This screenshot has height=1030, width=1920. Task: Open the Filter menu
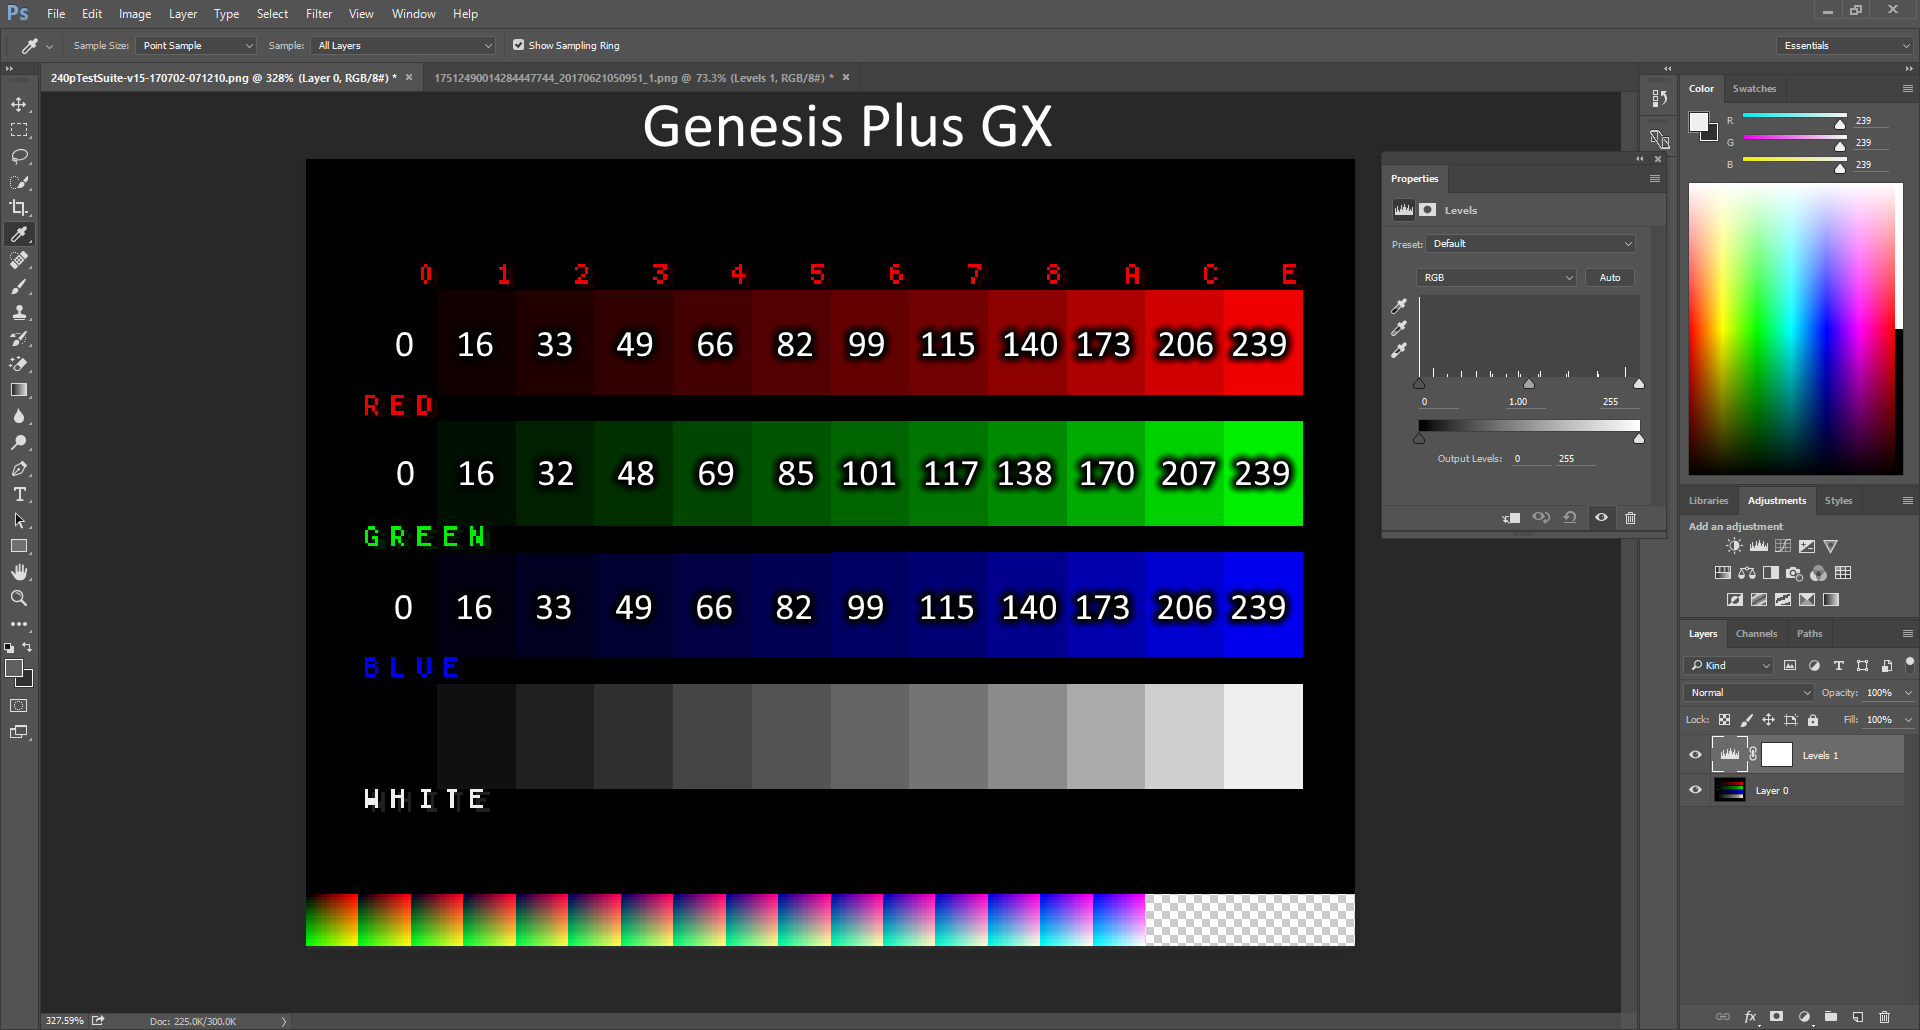click(x=319, y=14)
